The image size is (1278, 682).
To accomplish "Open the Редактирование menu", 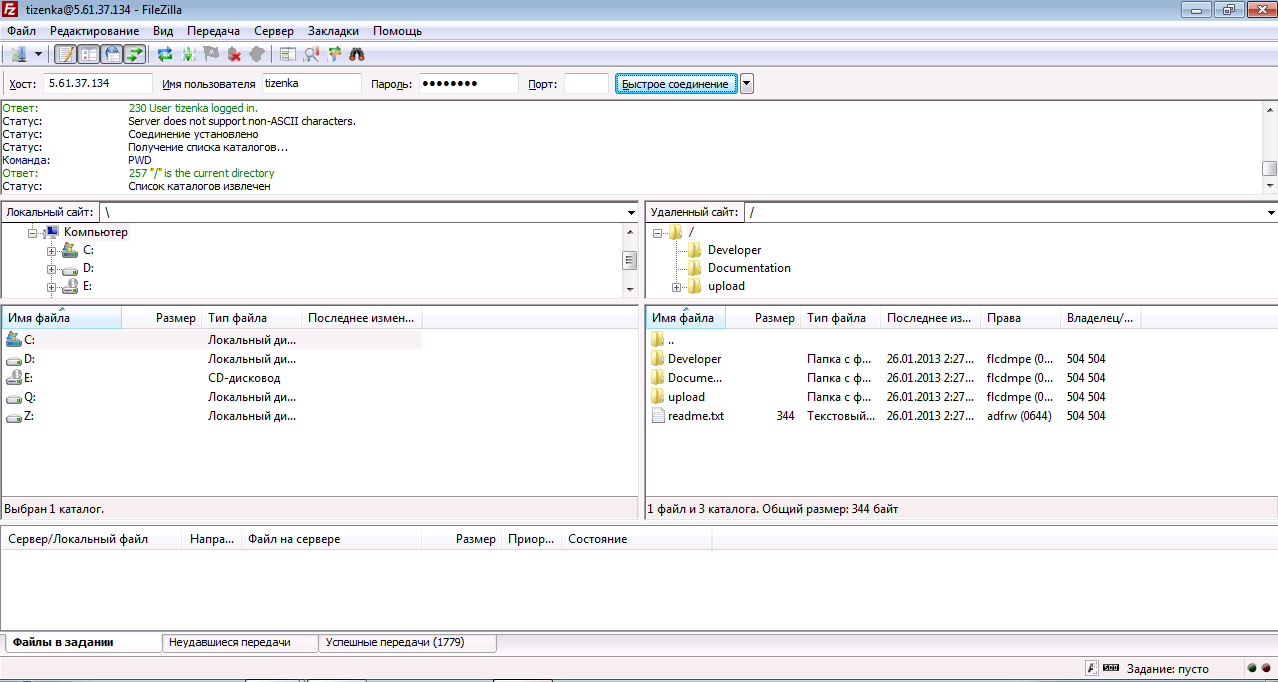I will pos(95,31).
